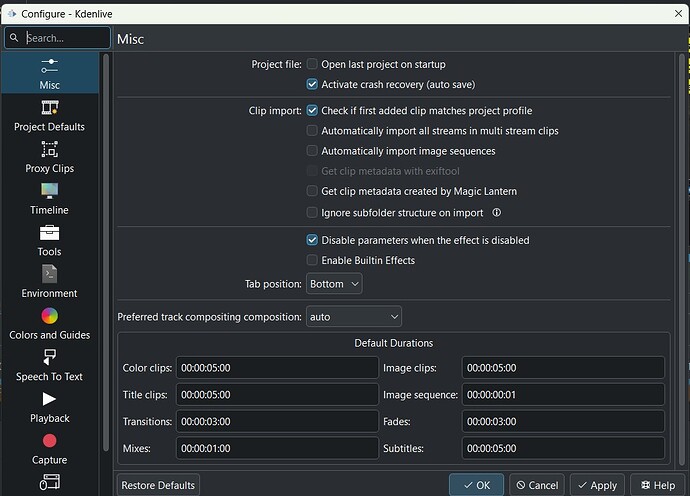Open the Proxy Clips icon
This screenshot has height=496, width=690.
(49, 149)
